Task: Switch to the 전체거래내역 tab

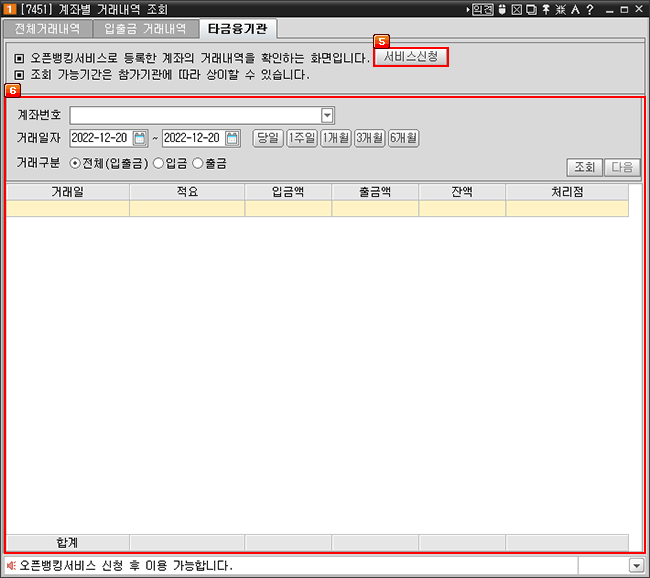Action: tap(48, 29)
